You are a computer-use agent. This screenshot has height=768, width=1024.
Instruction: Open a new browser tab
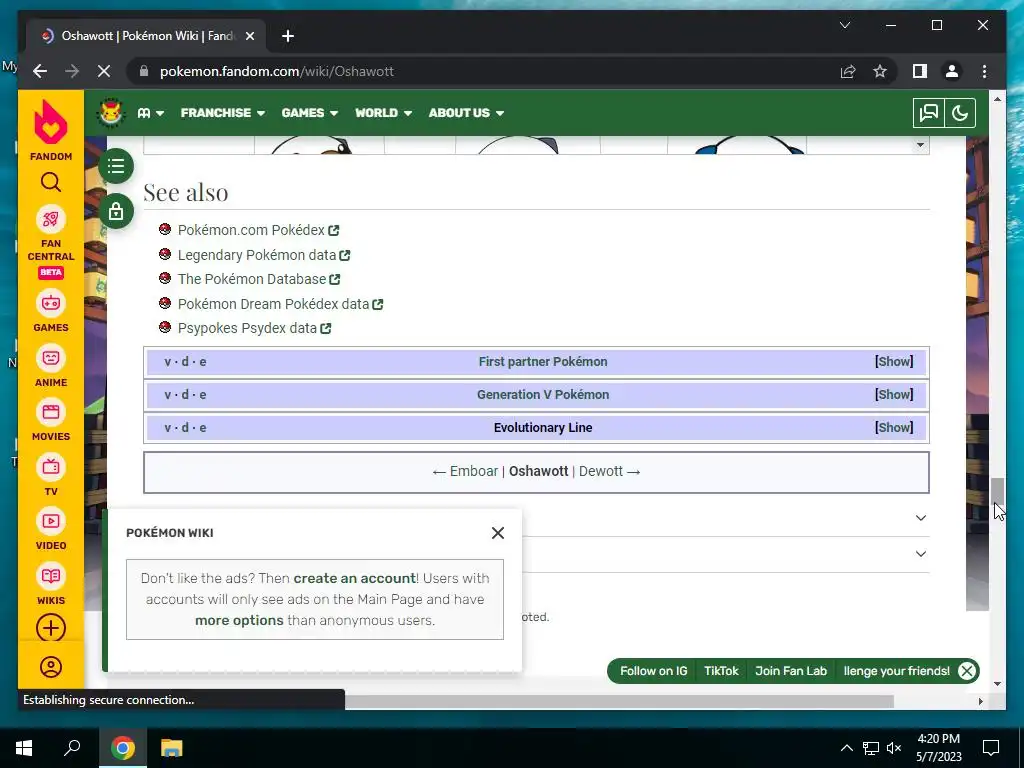288,36
